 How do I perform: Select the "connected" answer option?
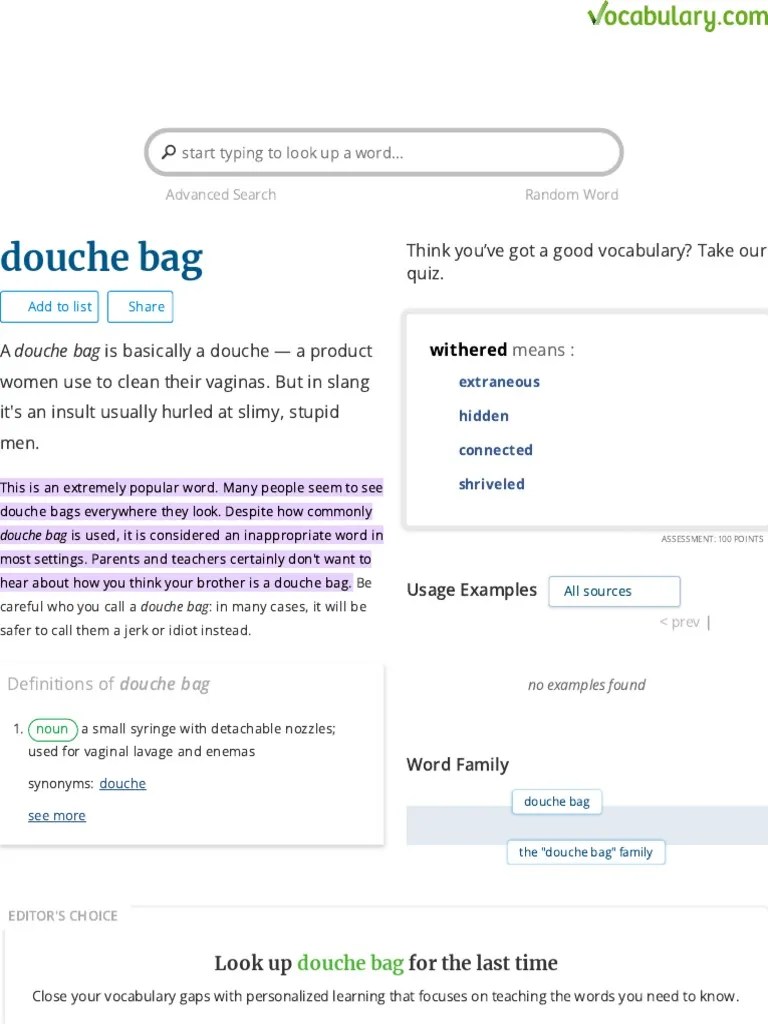pyautogui.click(x=496, y=450)
